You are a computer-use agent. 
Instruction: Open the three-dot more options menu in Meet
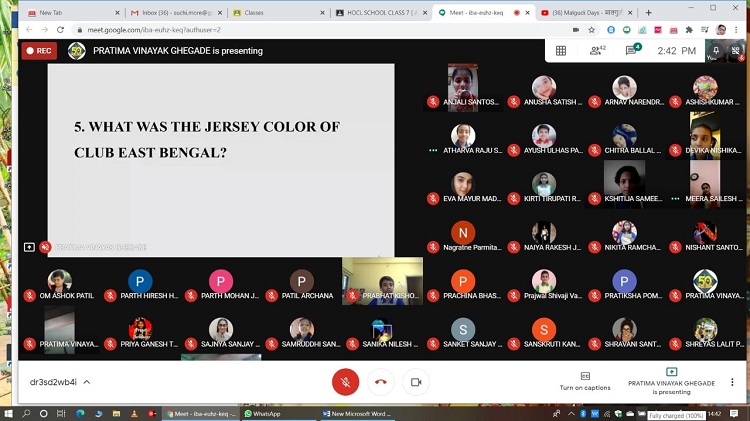point(732,381)
